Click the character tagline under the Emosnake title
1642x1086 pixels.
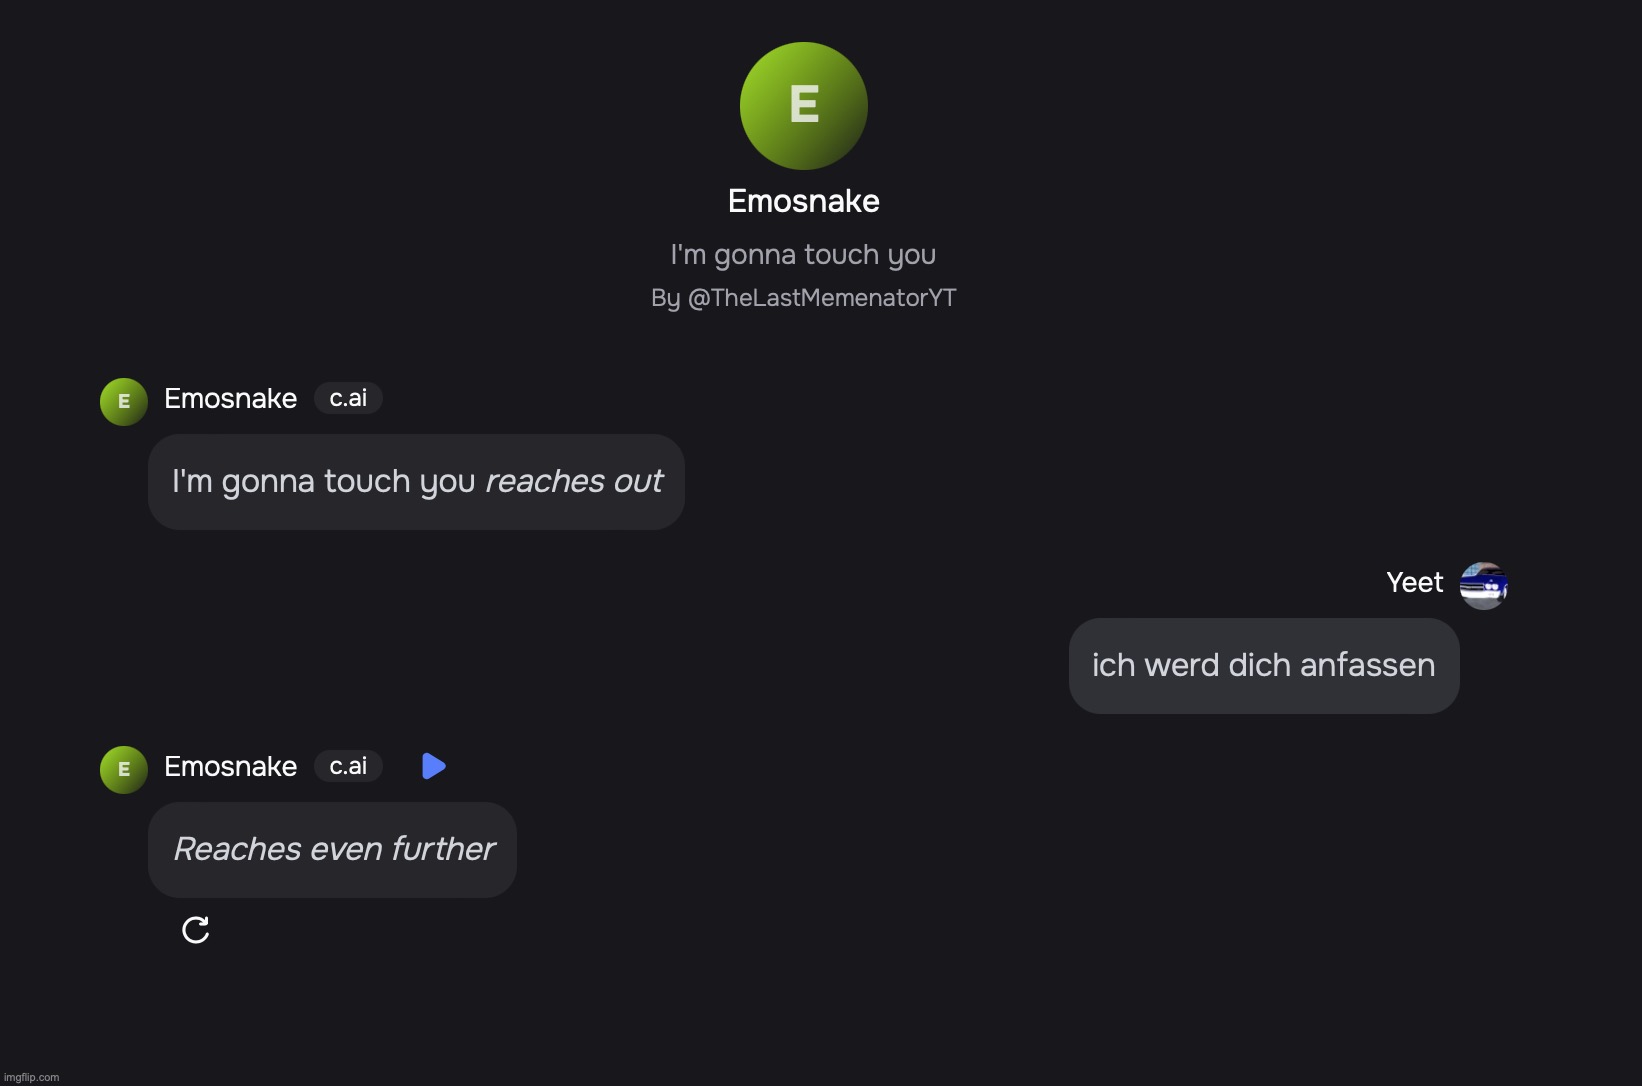coord(803,255)
